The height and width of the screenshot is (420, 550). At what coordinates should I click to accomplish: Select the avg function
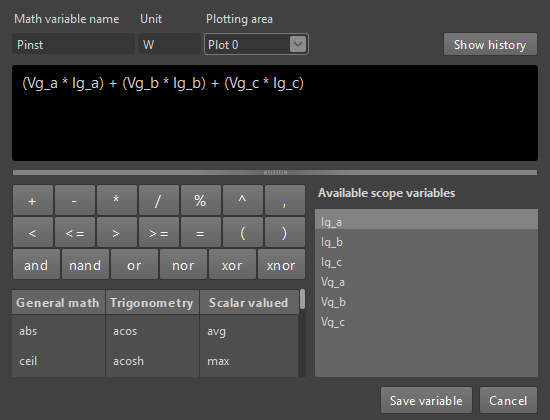point(249,331)
